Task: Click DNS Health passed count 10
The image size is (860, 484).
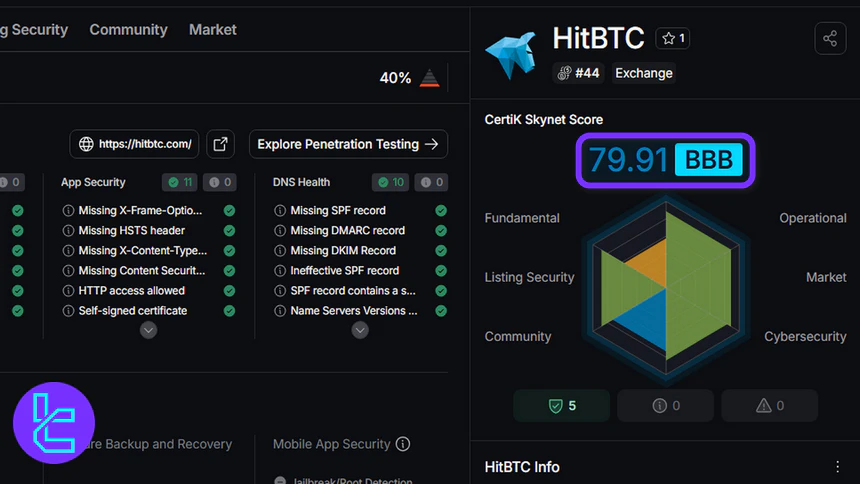Action: (391, 182)
